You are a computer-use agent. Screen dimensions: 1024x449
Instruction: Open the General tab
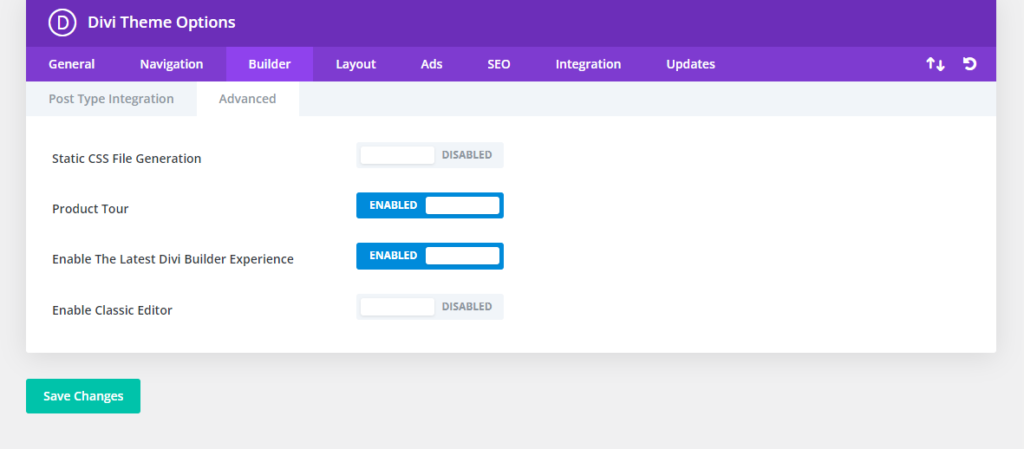click(72, 64)
